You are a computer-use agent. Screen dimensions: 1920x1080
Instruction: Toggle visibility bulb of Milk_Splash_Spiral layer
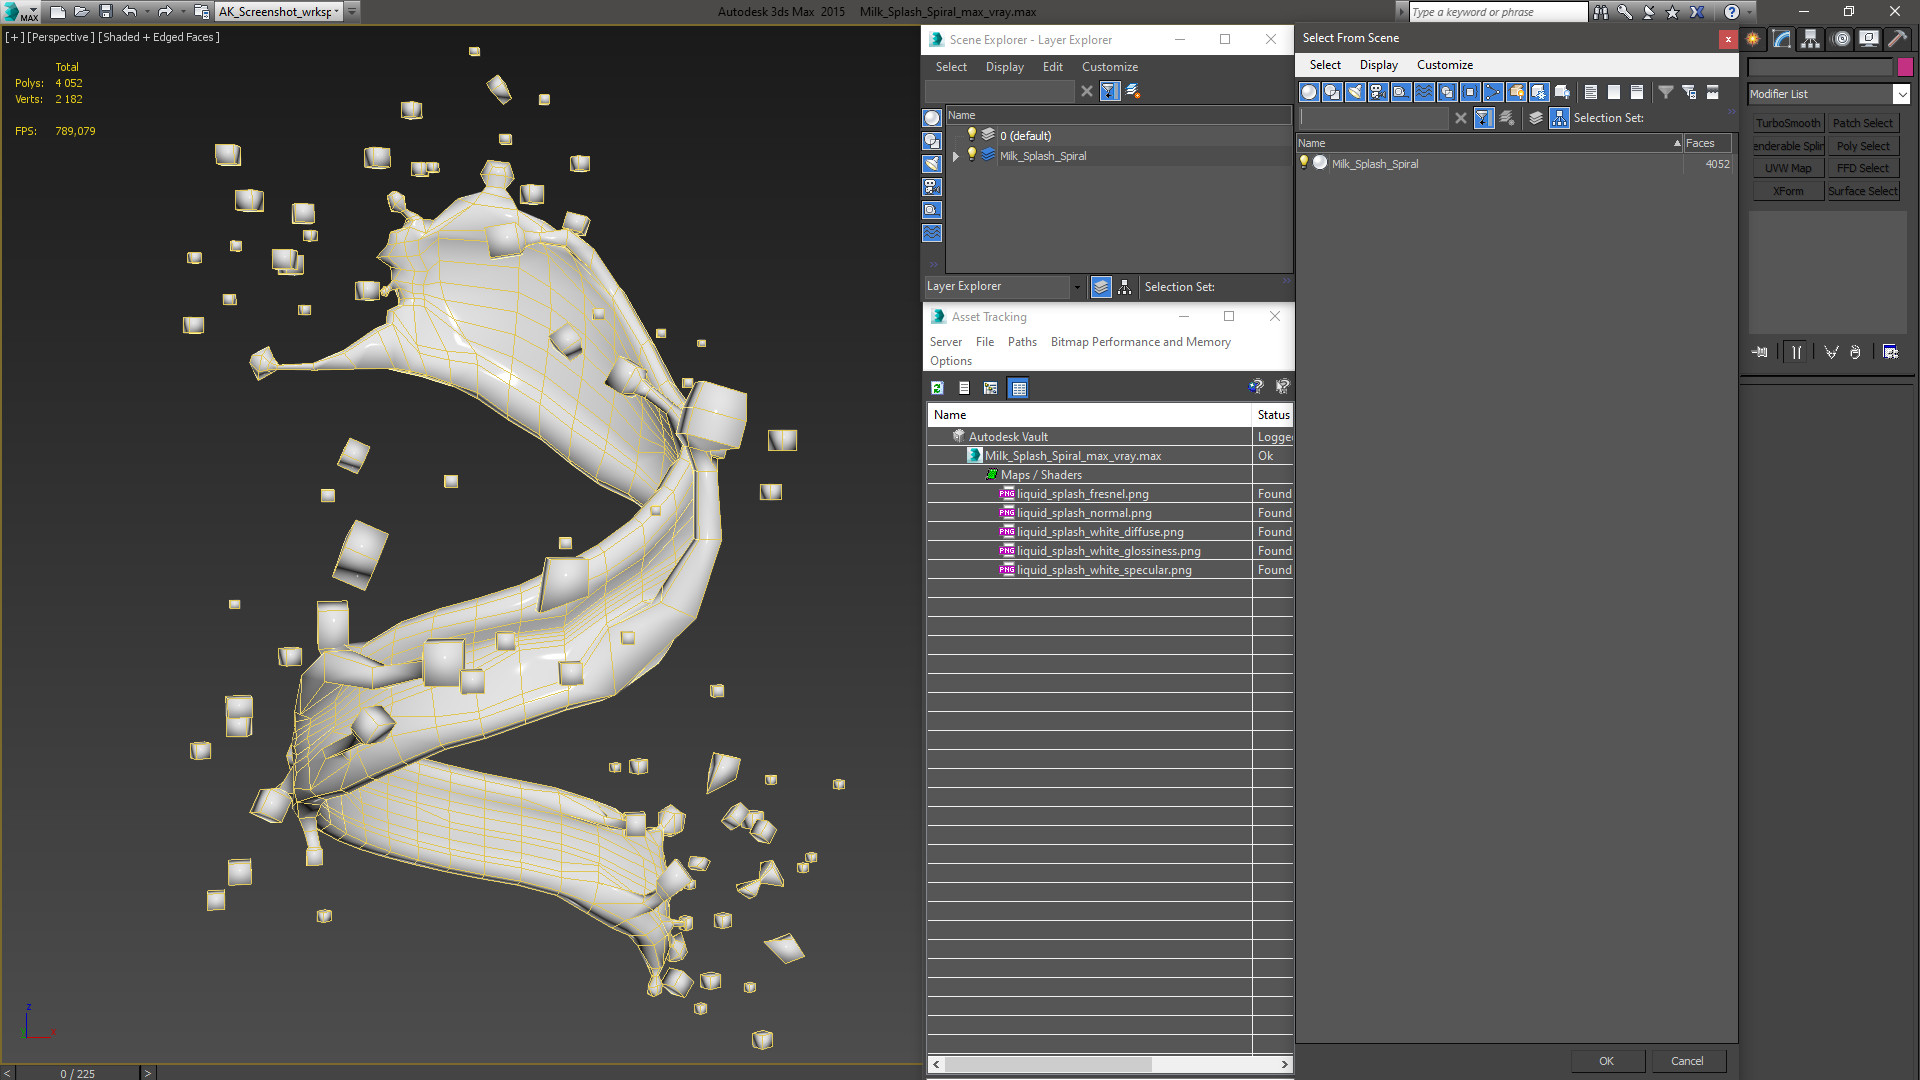coord(971,155)
